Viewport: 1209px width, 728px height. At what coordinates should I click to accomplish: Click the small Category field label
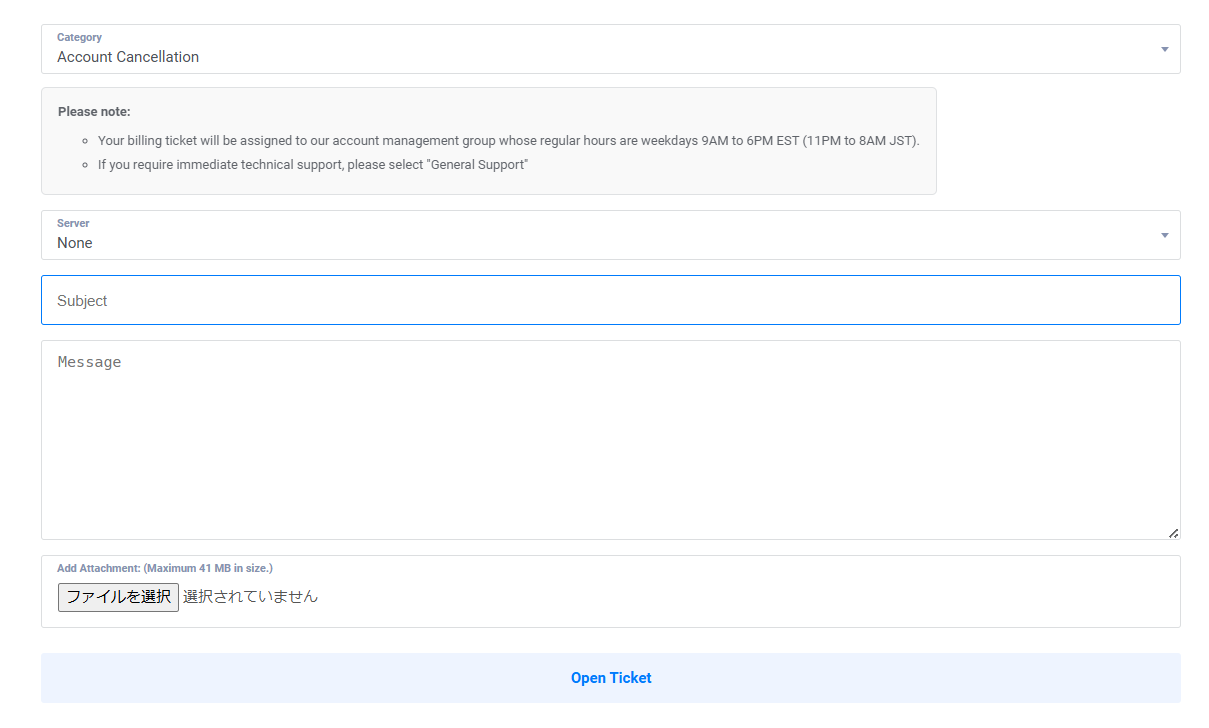79,37
